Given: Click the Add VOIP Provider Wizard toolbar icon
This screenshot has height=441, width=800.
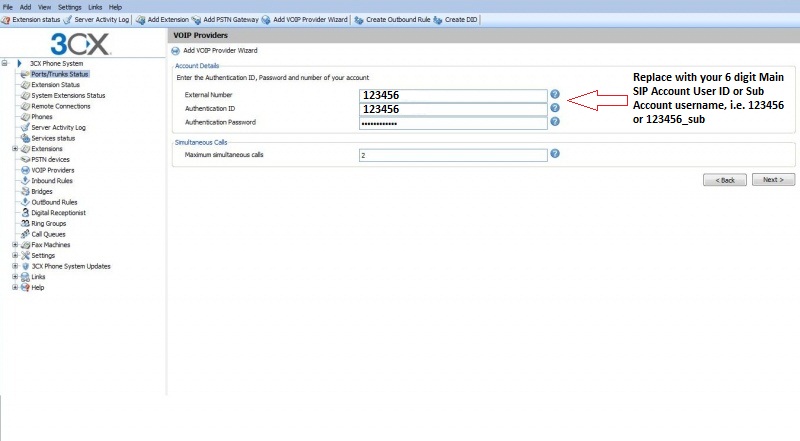Looking at the screenshot, I should [267, 19].
